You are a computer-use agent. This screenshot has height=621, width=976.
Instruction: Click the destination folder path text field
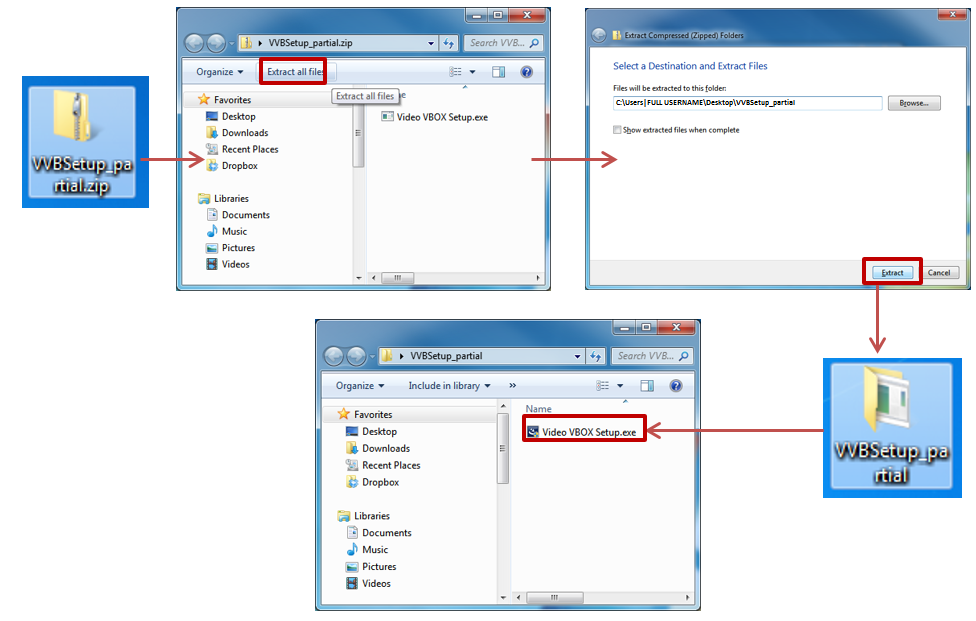(x=747, y=103)
